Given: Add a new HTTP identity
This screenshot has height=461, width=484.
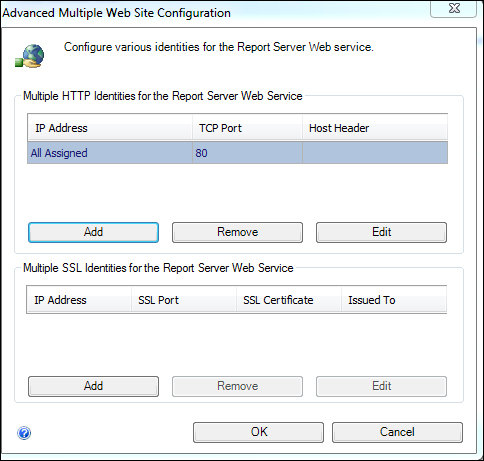Looking at the screenshot, I should coord(93,232).
